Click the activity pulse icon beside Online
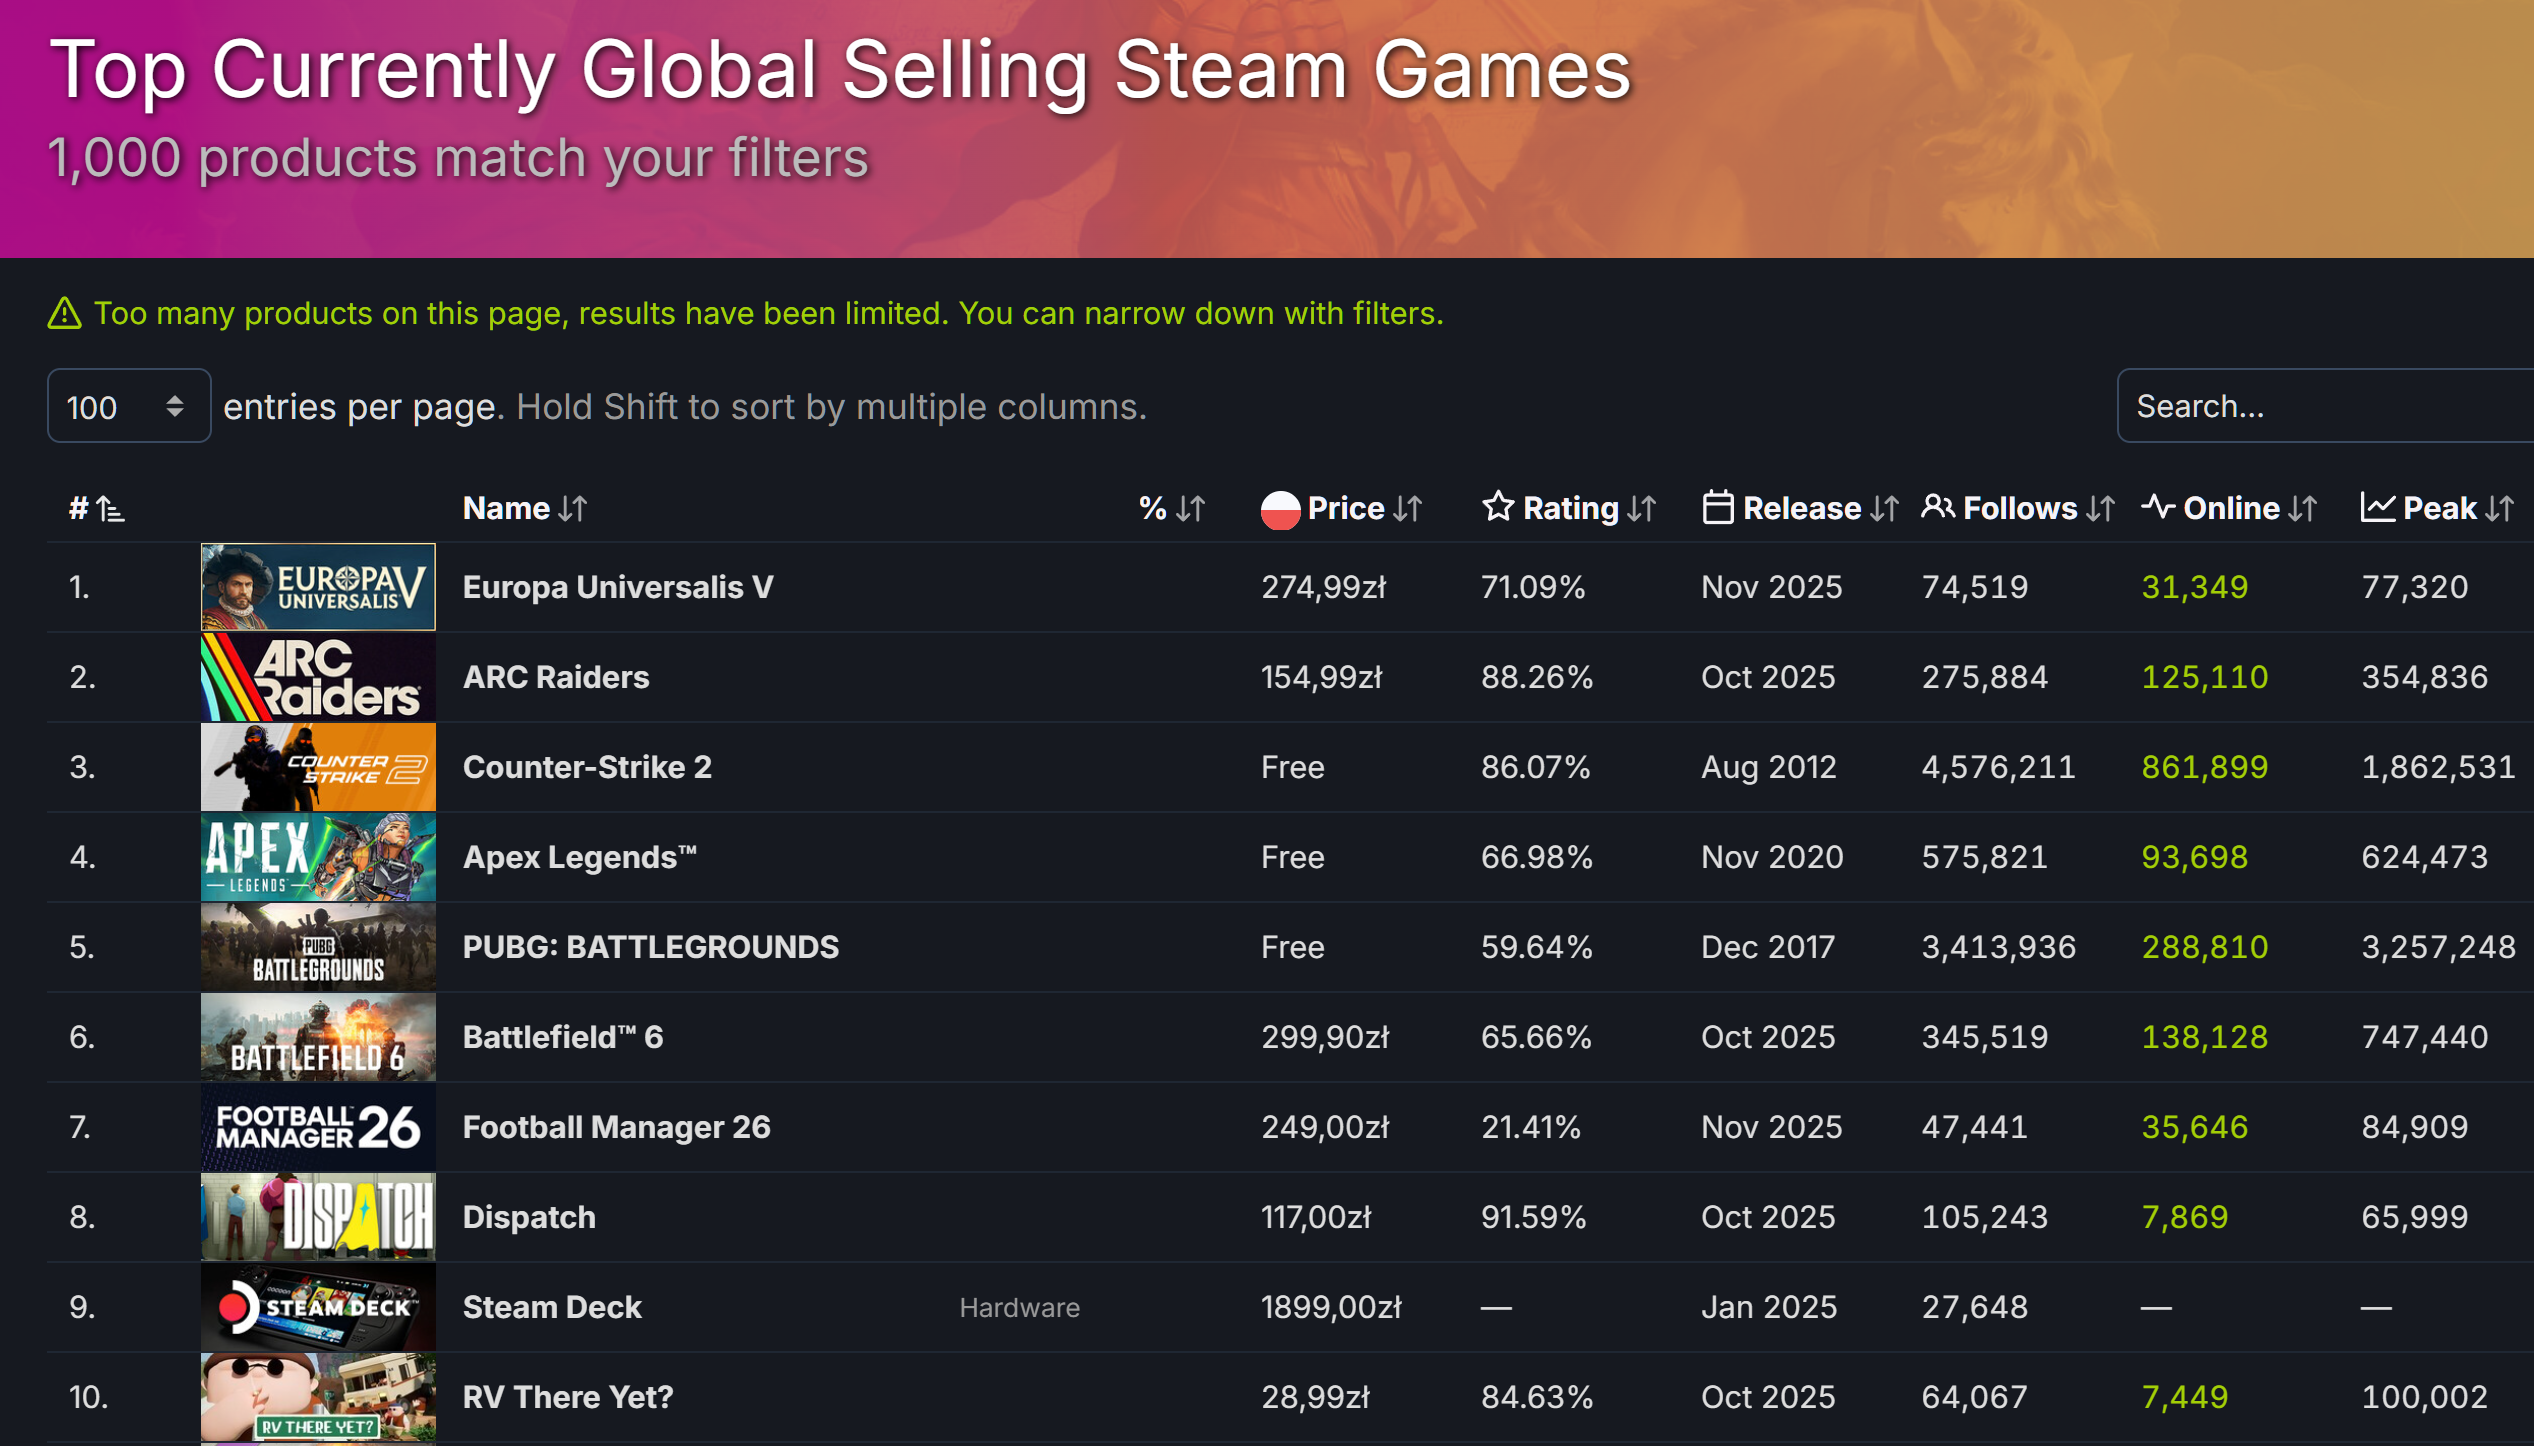 (2159, 508)
